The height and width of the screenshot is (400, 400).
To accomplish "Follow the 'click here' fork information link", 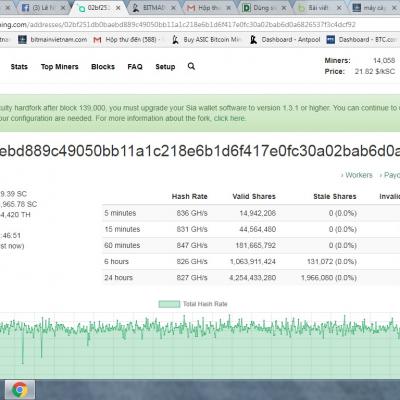I will pos(230,118).
